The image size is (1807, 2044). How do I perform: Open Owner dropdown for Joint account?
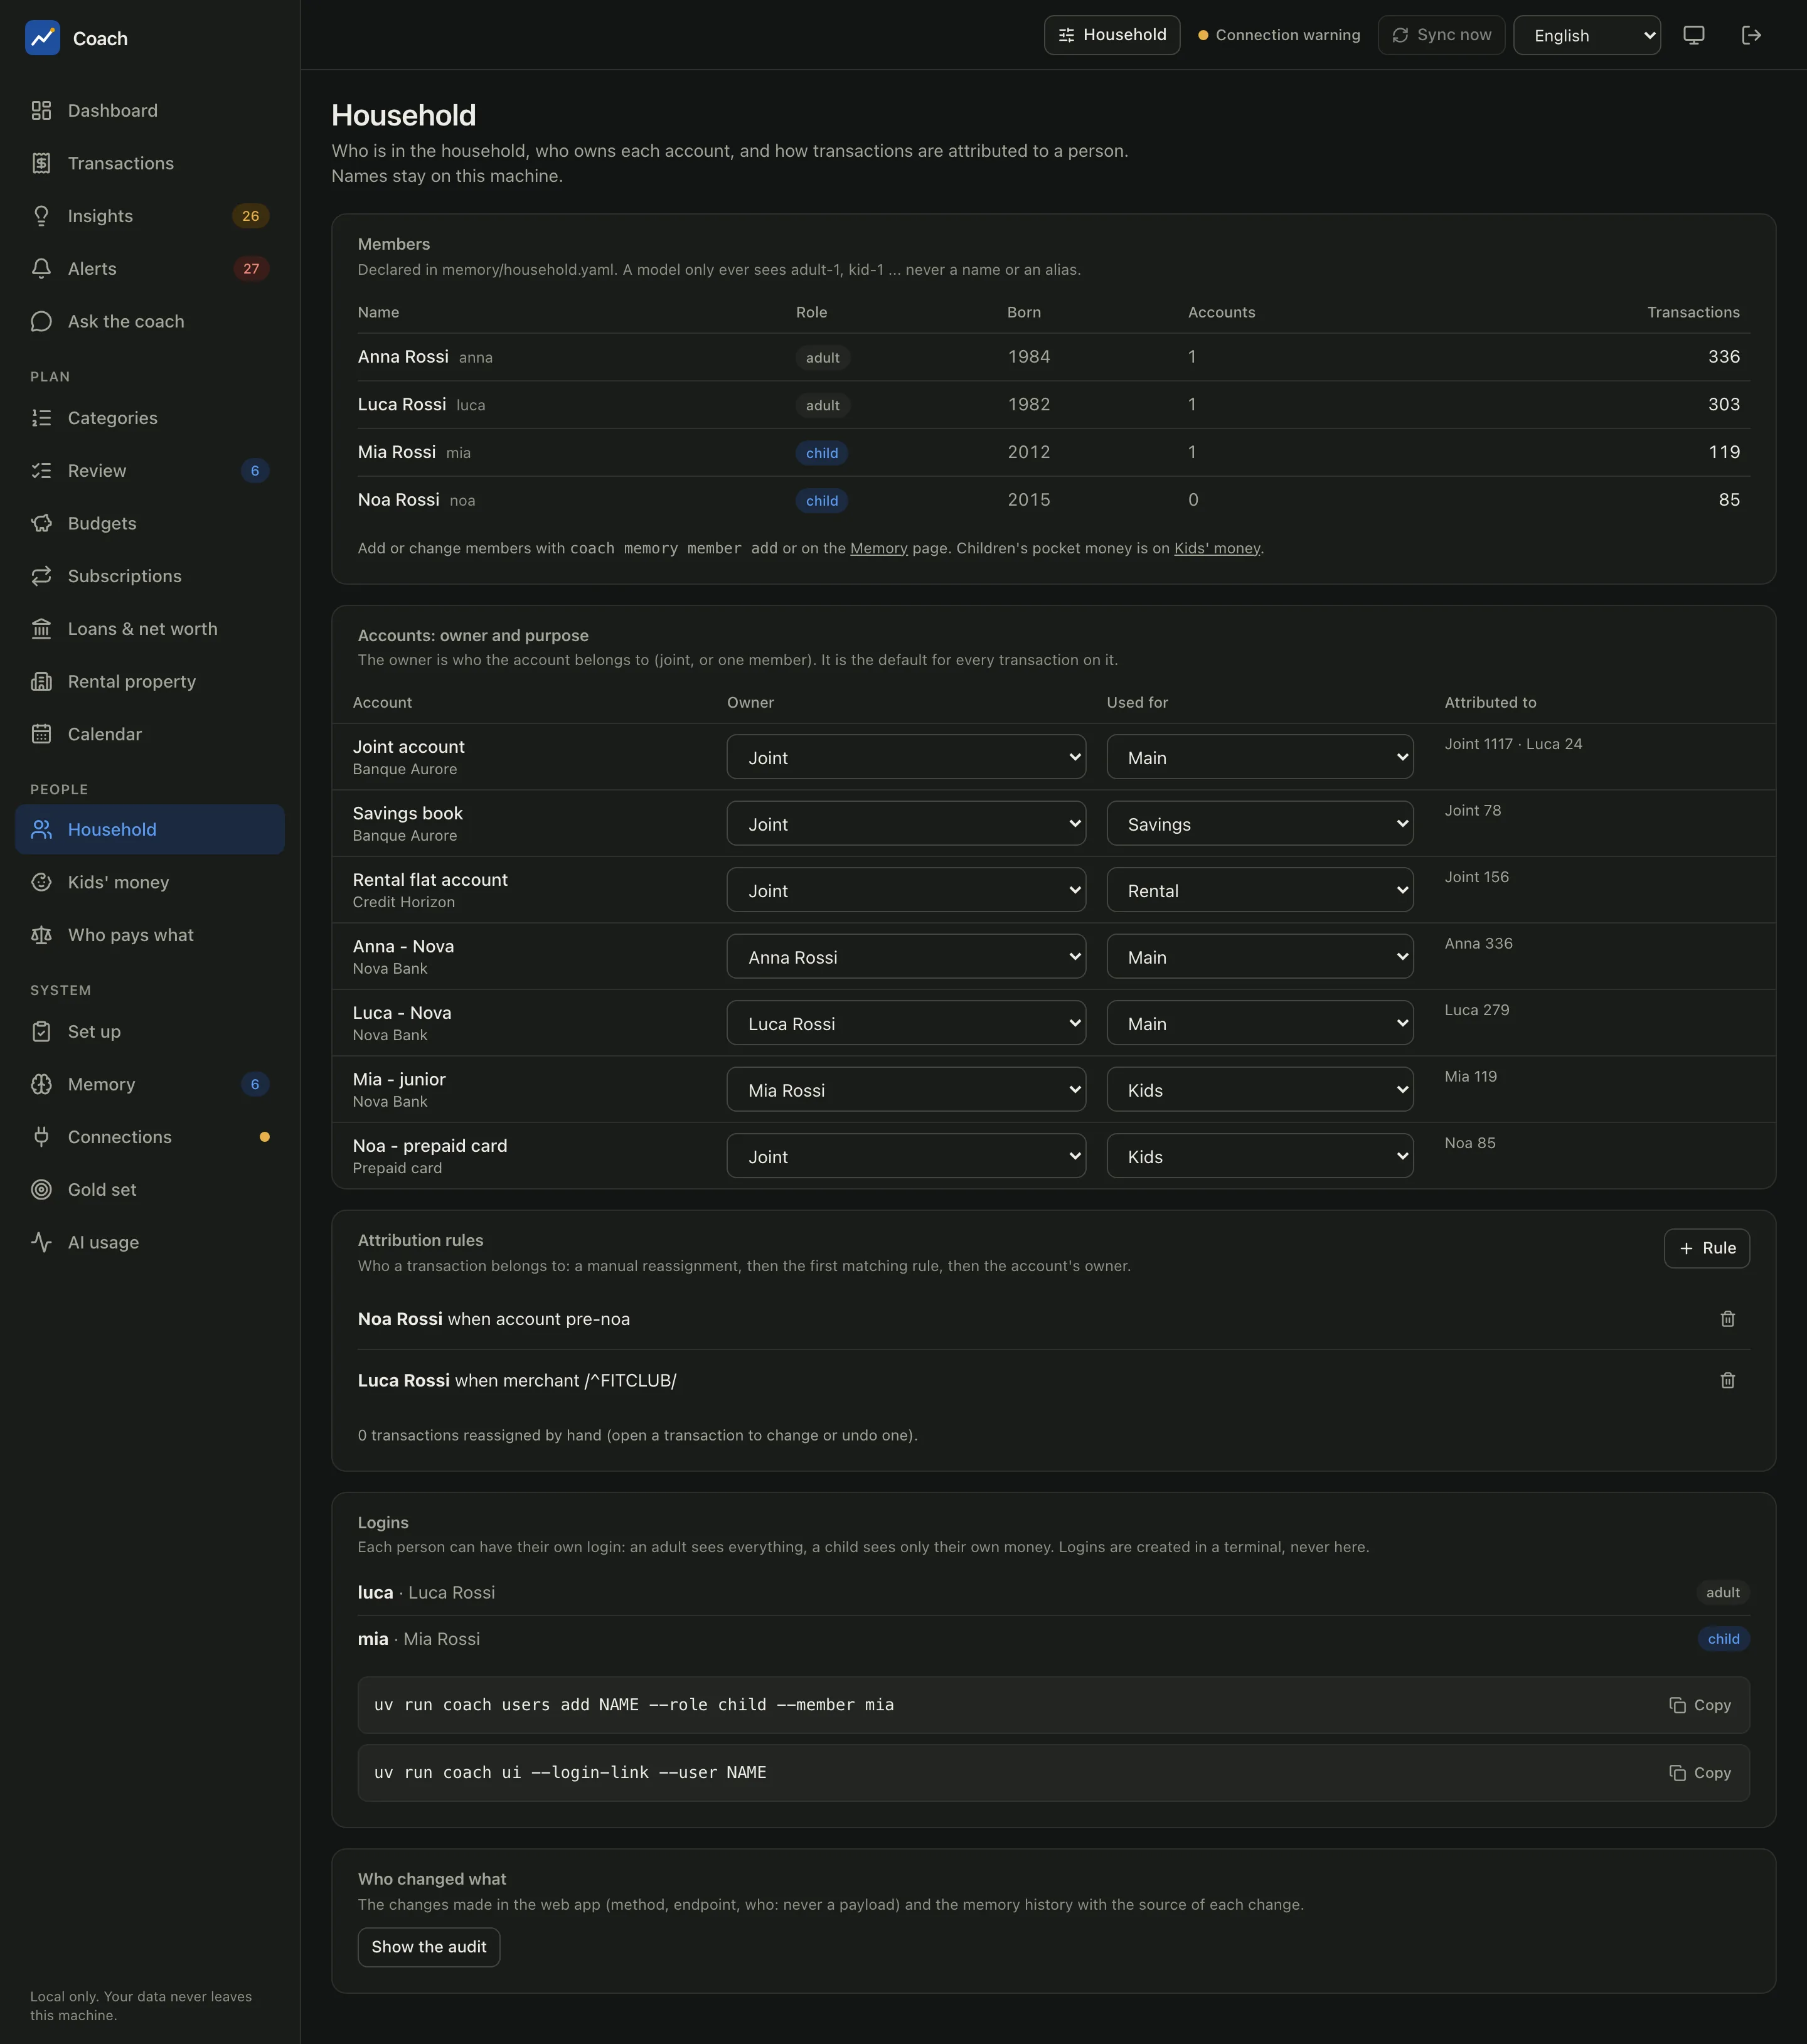pos(906,757)
